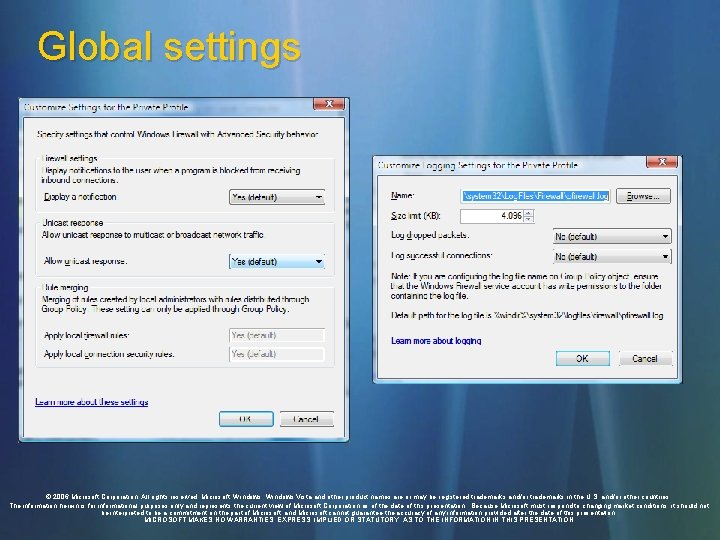
Task: Click the Apply local connection security rules label
Action: 109,354
